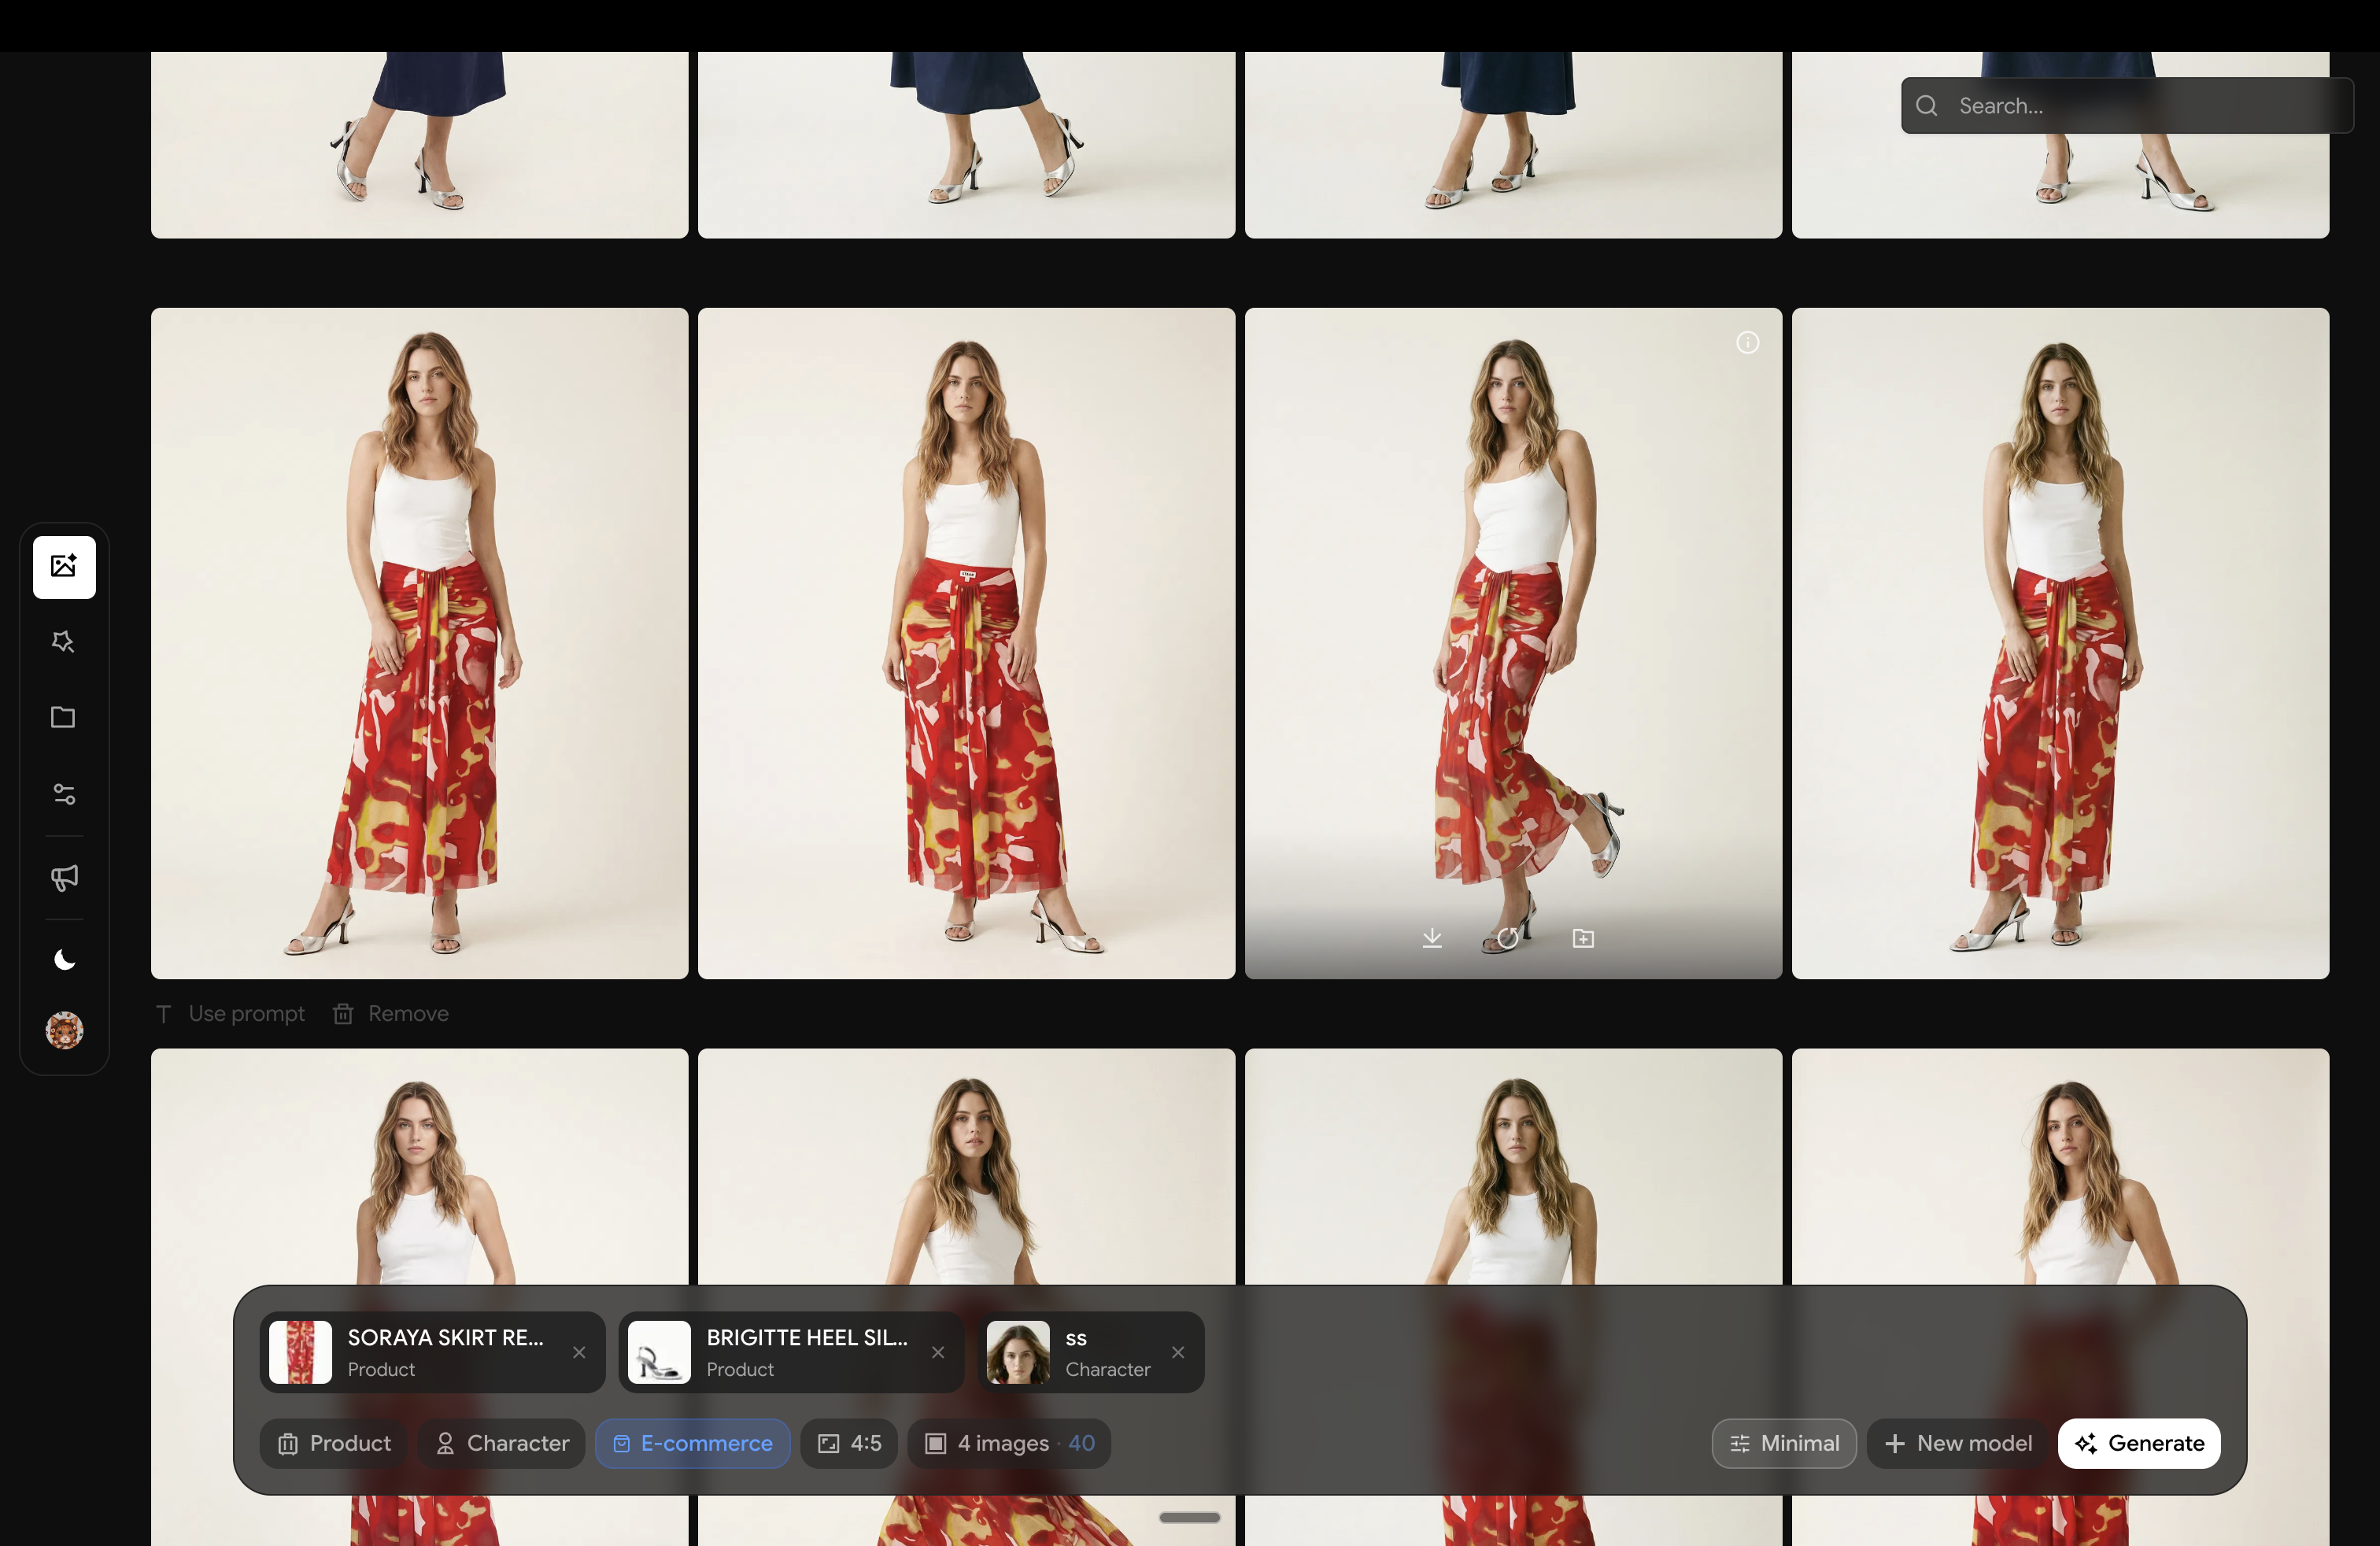This screenshot has height=1546, width=2380.
Task: Switch to Character mode in prompt bar
Action: click(x=501, y=1443)
